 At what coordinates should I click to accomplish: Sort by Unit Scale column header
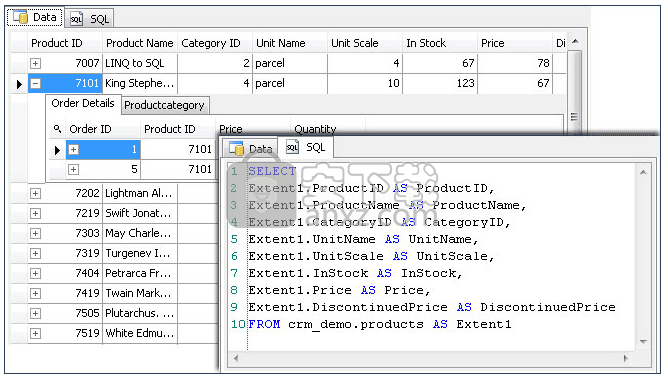click(365, 43)
